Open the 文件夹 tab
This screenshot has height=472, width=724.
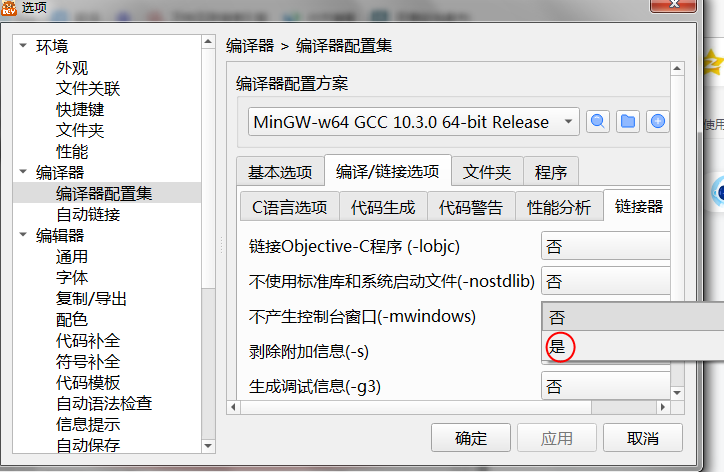click(487, 172)
